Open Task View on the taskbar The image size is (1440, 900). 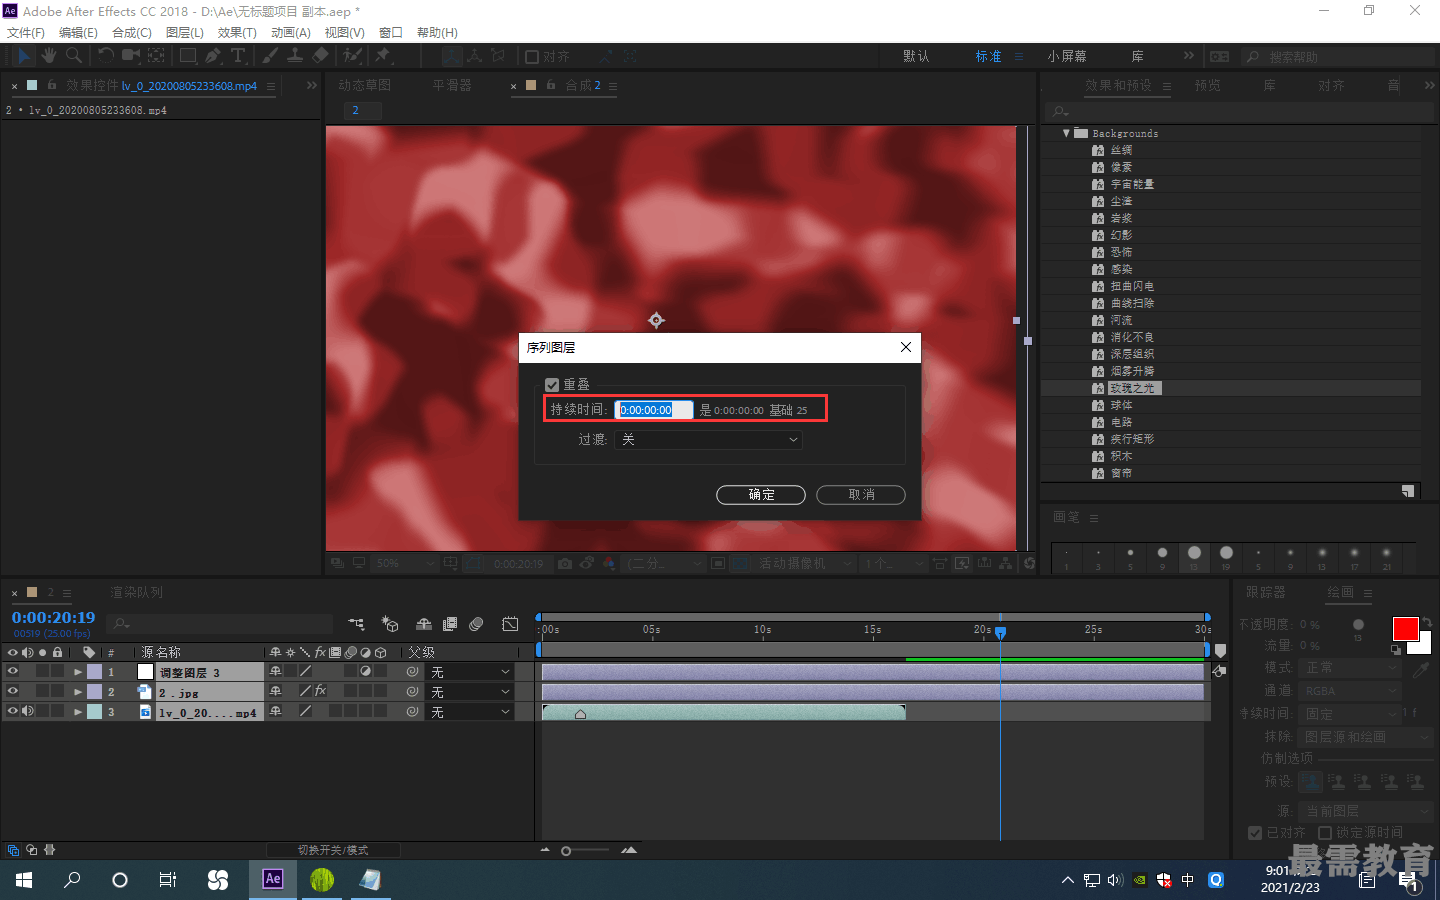[168, 880]
